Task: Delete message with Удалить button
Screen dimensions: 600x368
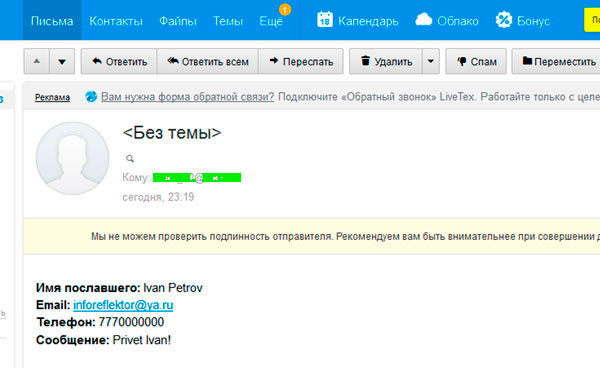Action: pyautogui.click(x=386, y=61)
